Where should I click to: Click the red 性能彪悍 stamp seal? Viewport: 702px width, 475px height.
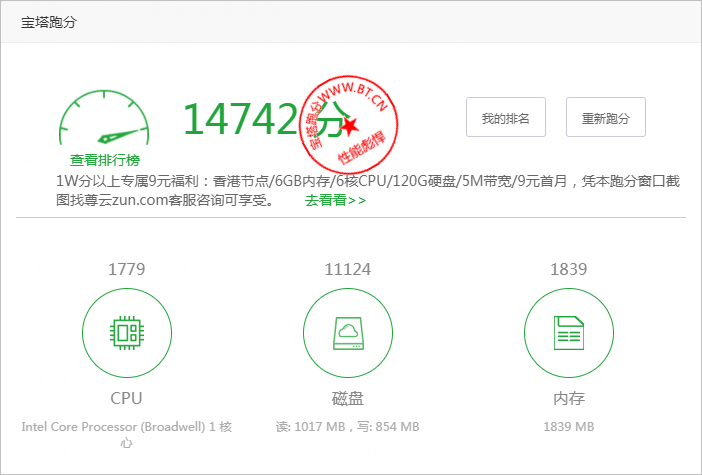click(348, 122)
